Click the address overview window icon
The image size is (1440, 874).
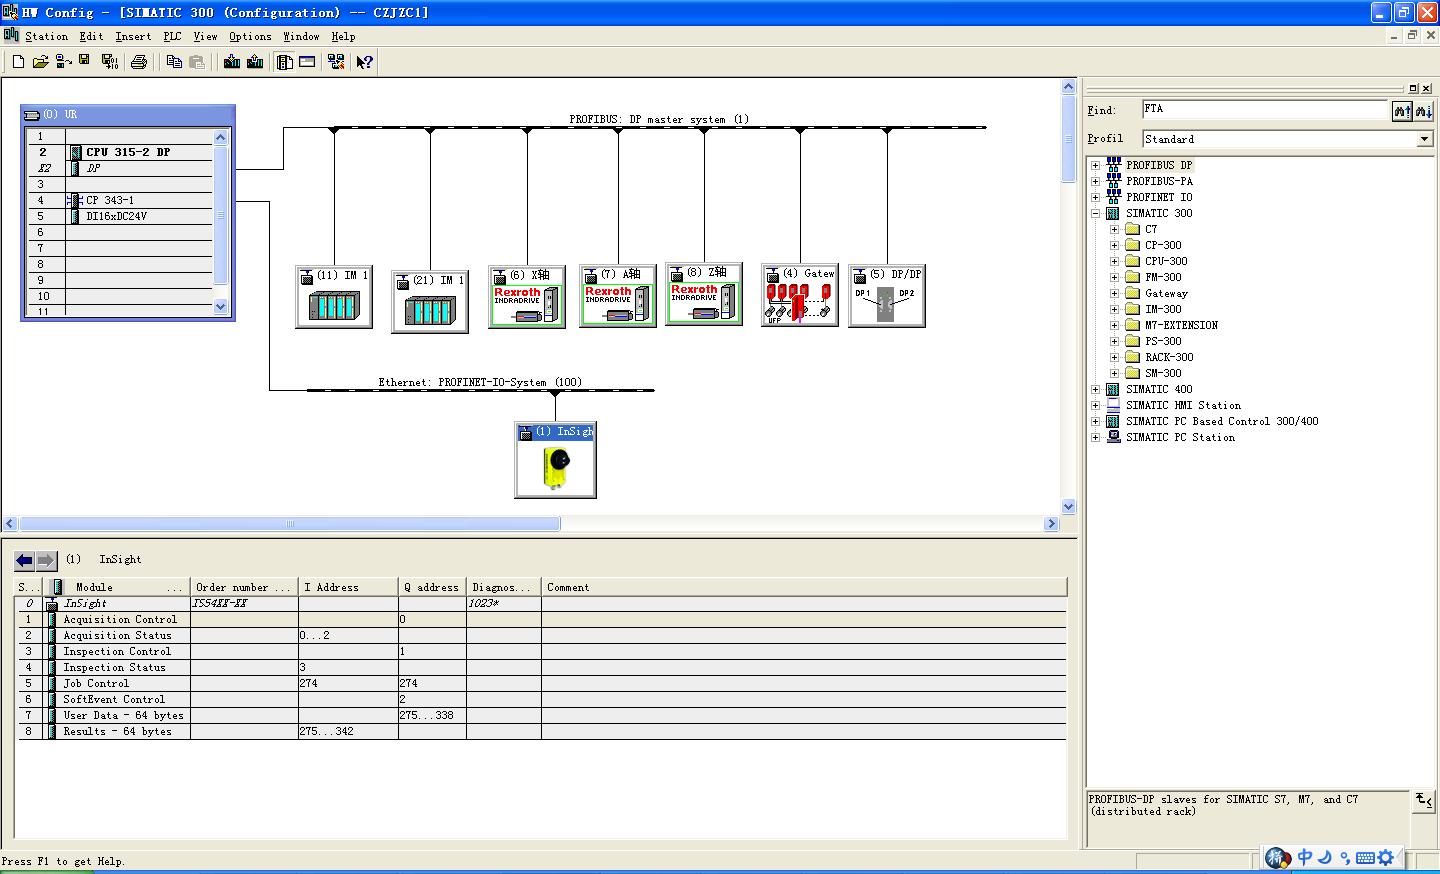[x=307, y=62]
